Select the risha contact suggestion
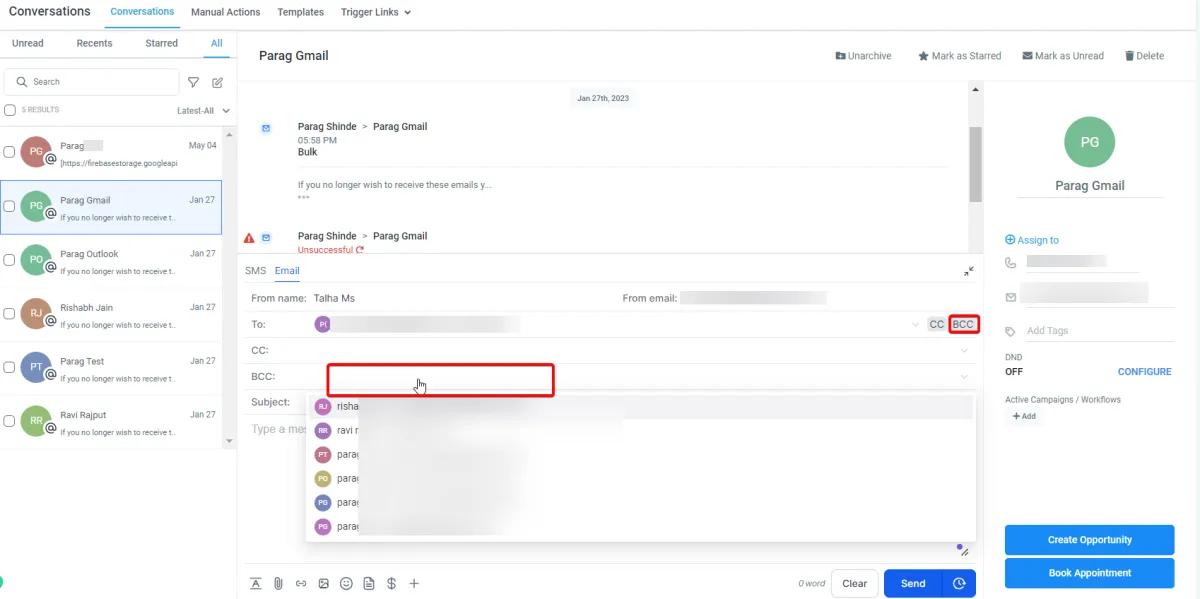Screen dimensions: 1200x599 click(640, 407)
